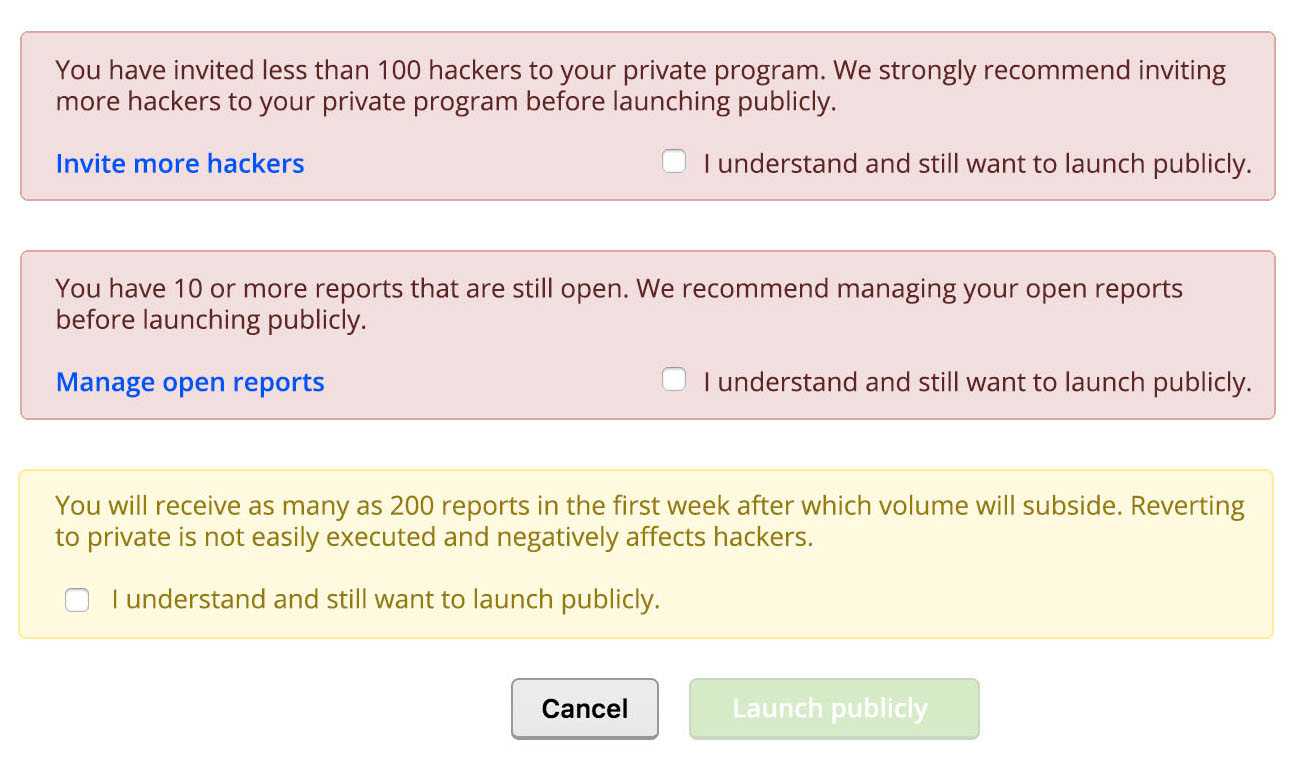The image size is (1296, 769).
Task: Click the green Launch publicly button
Action: (x=833, y=709)
